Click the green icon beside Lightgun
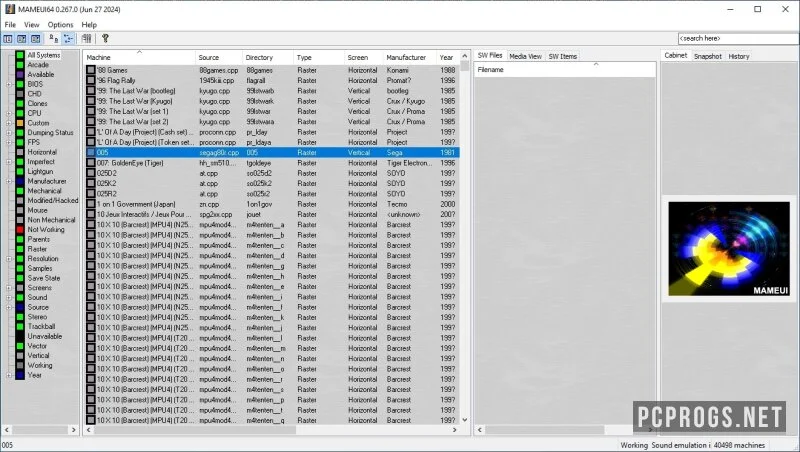800x452 pixels. coord(20,171)
